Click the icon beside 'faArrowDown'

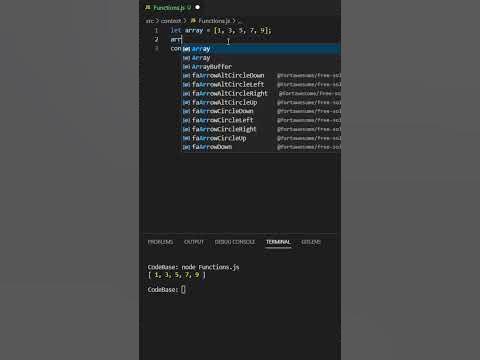[186, 147]
